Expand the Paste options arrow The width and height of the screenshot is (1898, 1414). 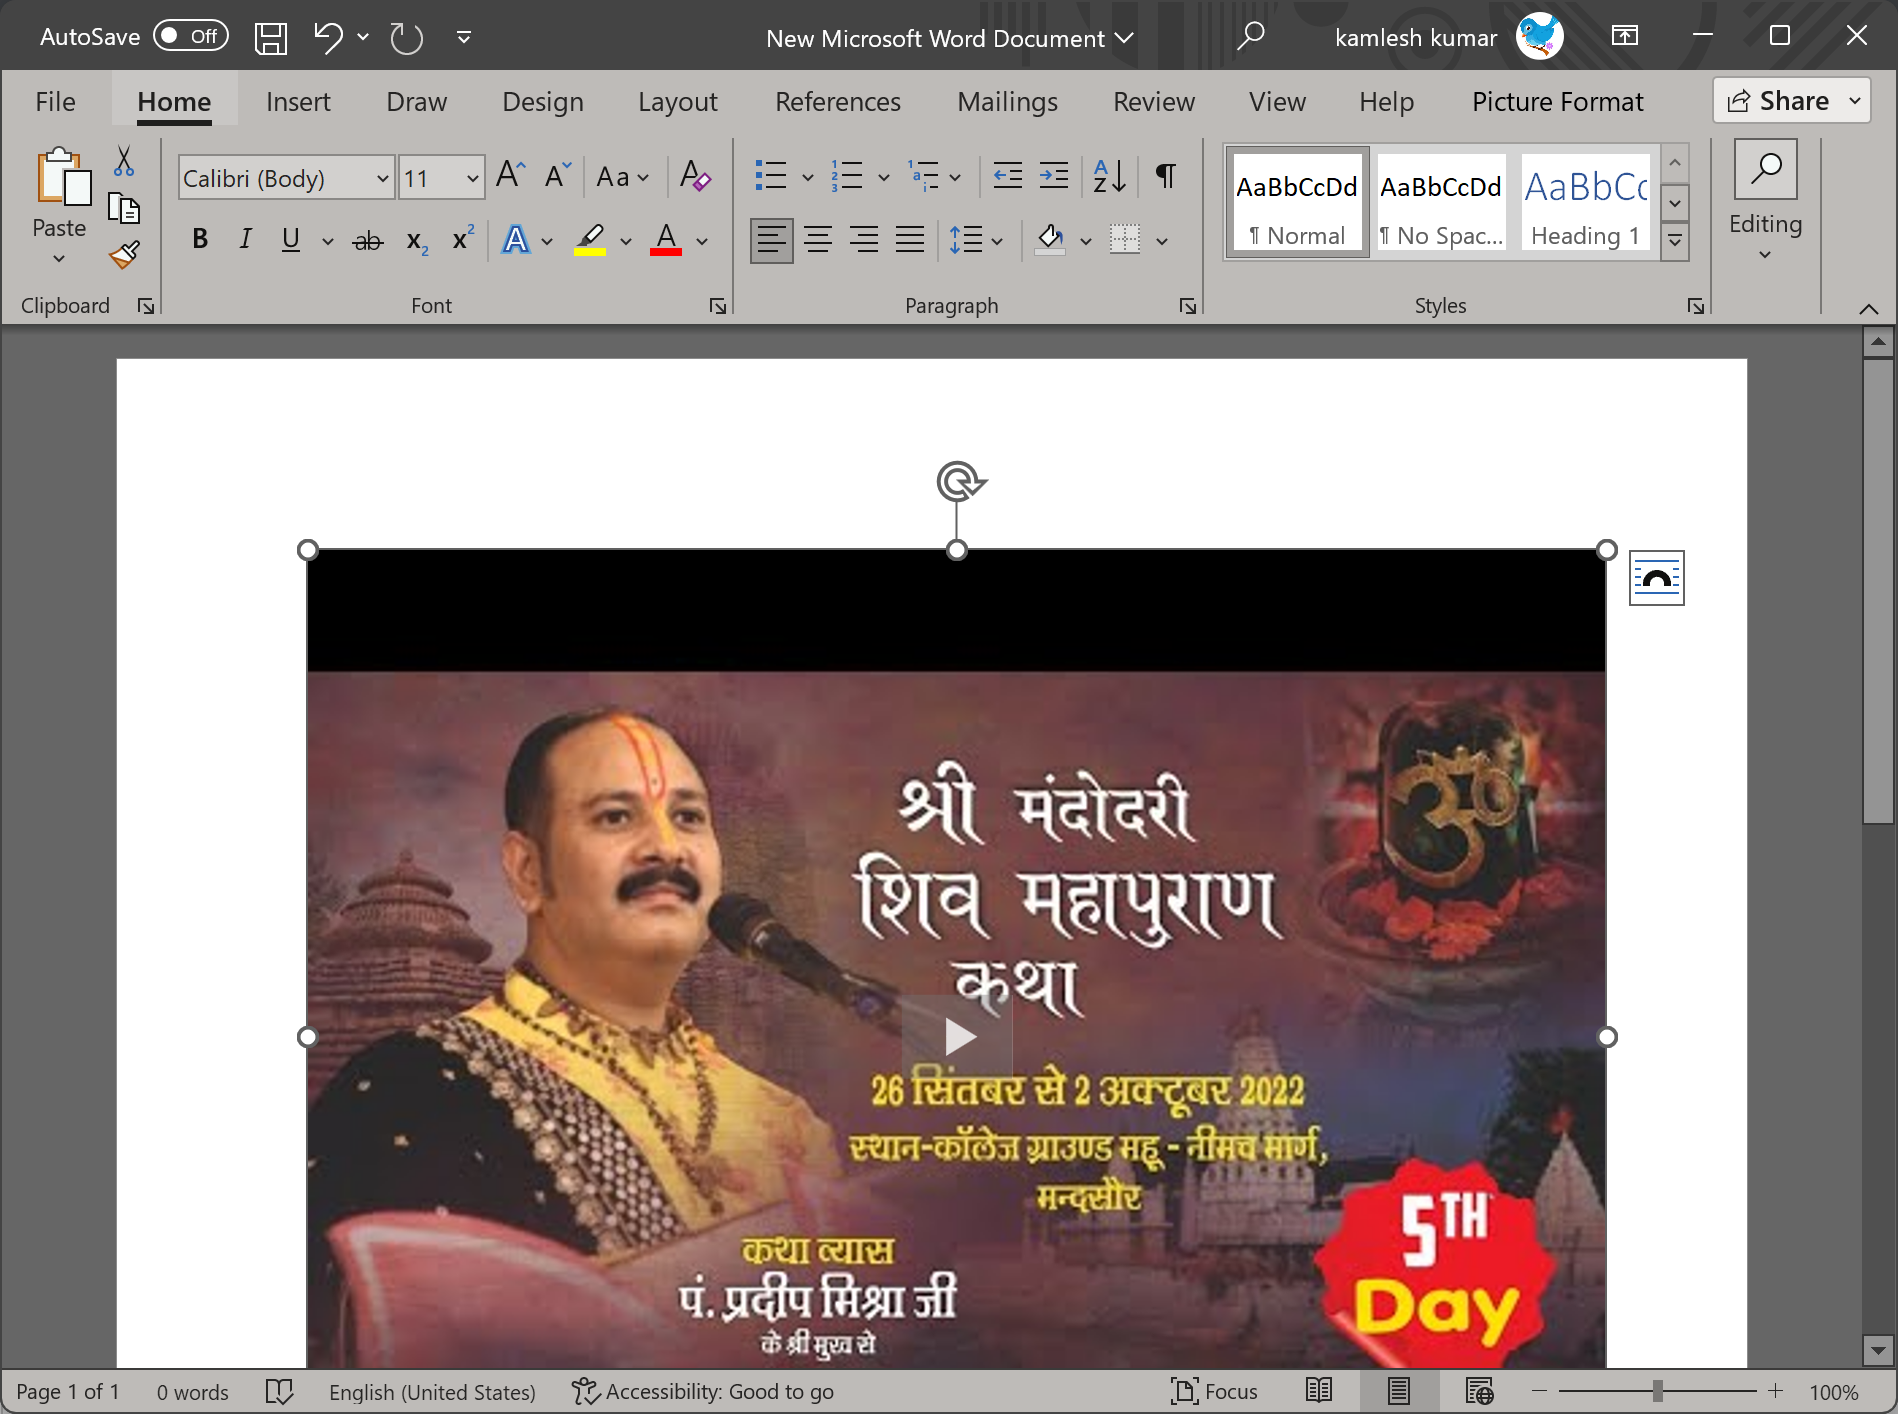coord(59,259)
